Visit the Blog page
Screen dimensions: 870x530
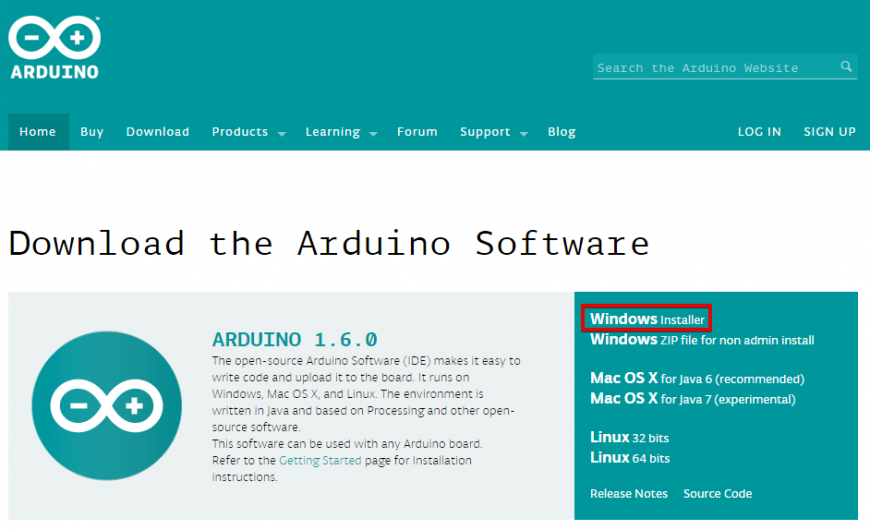point(562,132)
